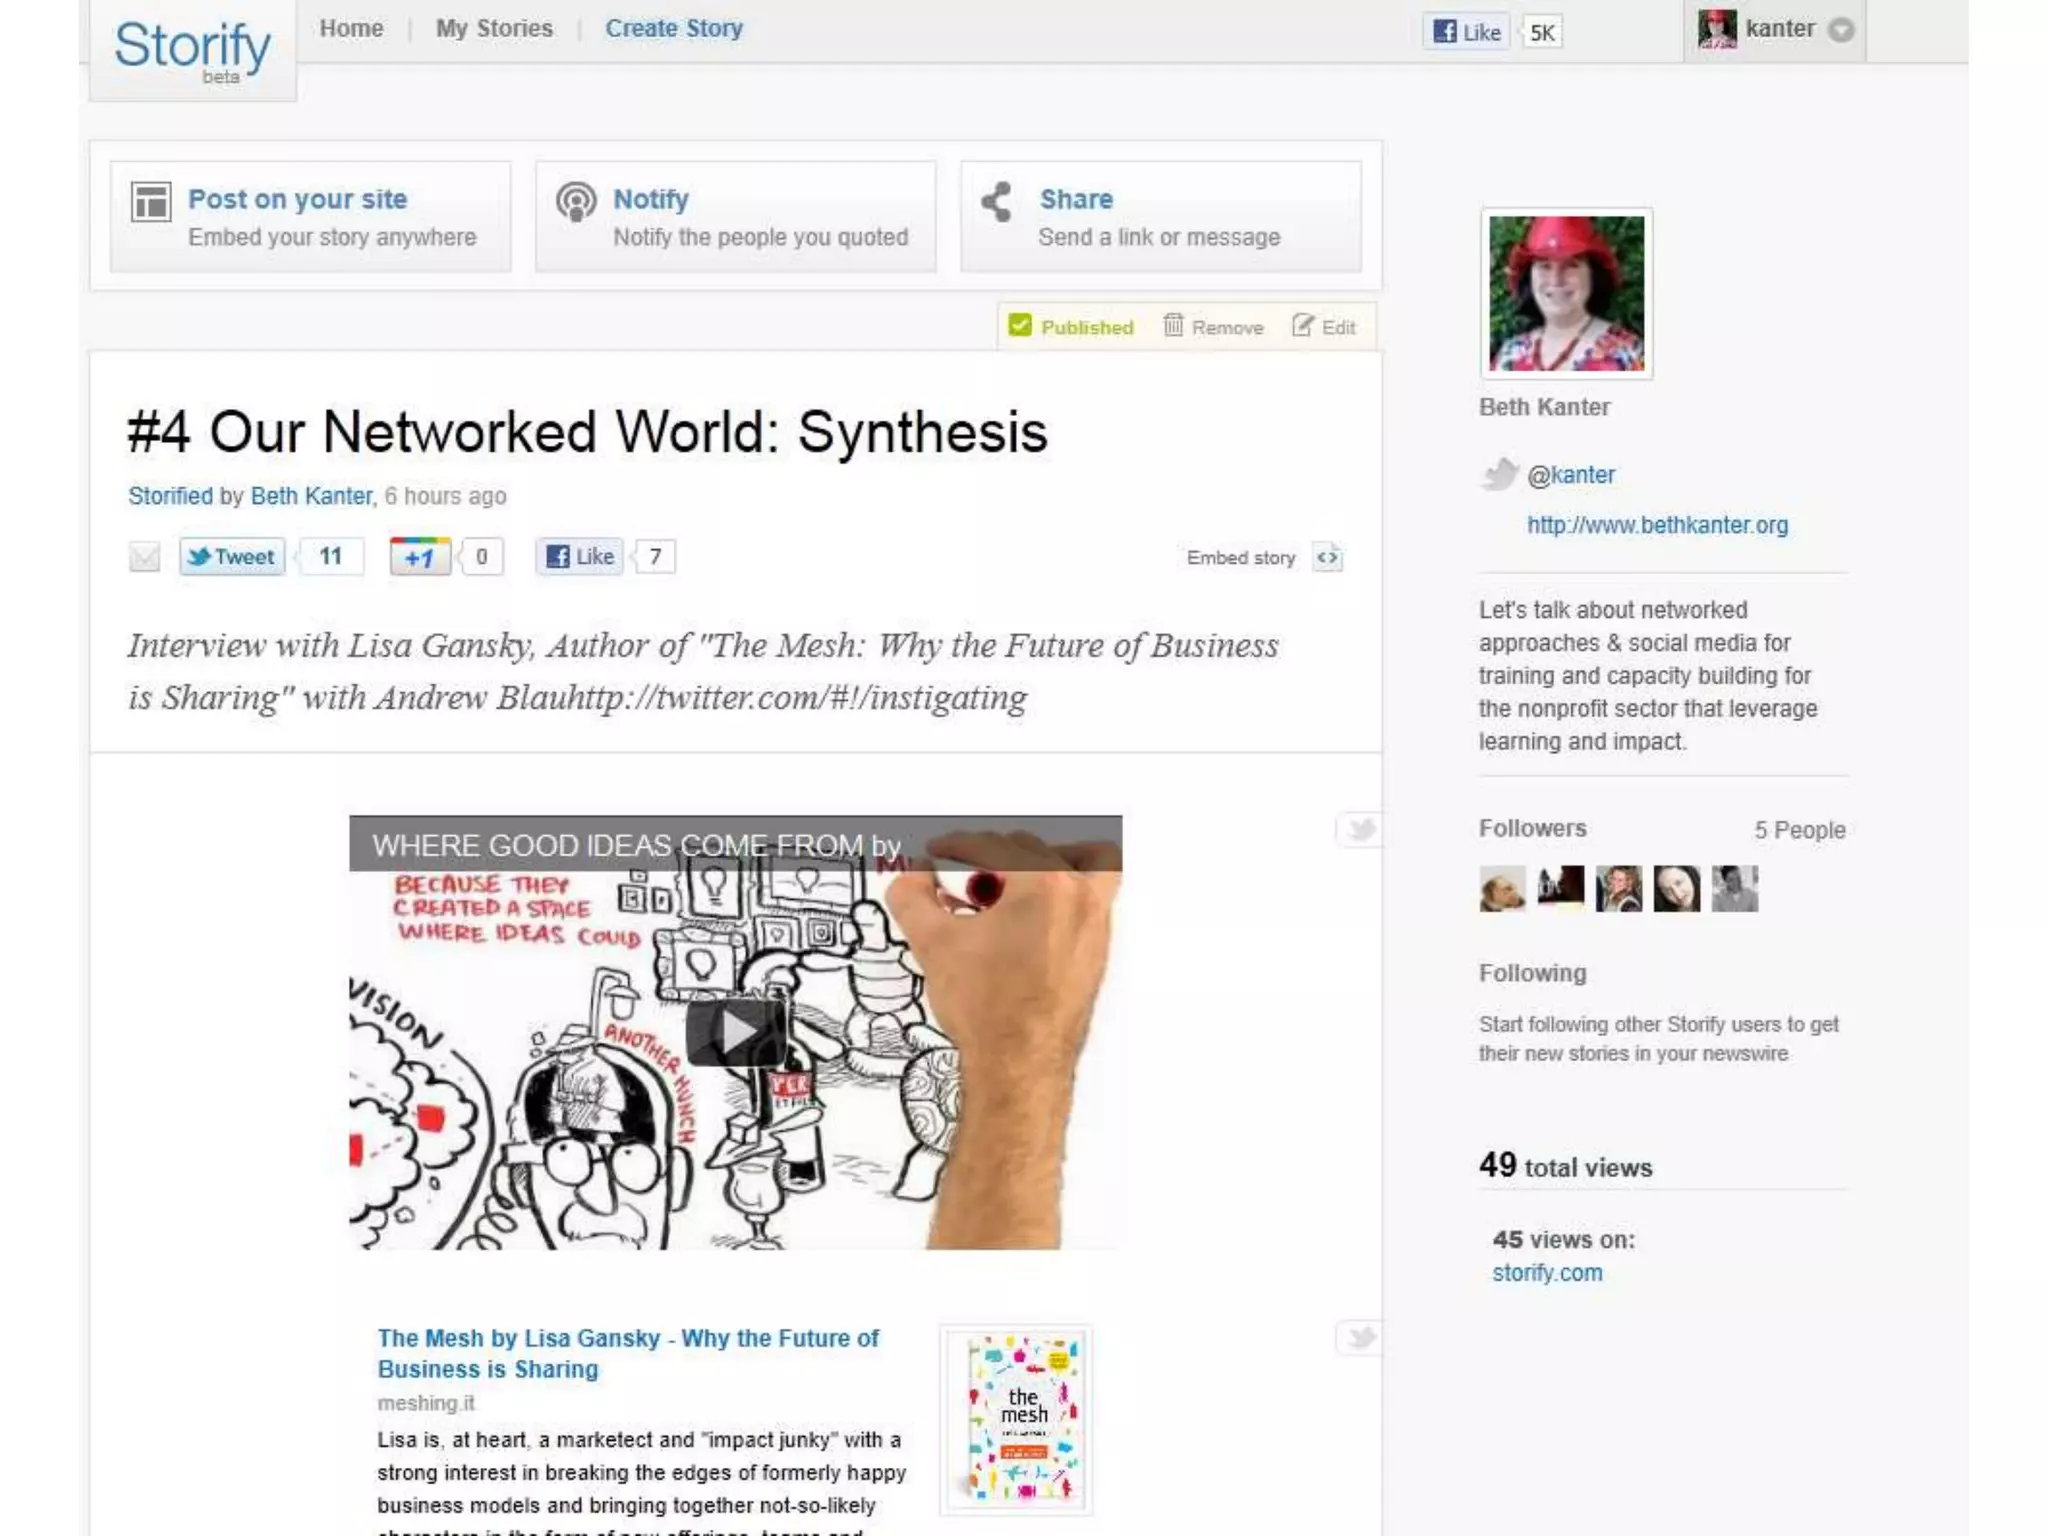This screenshot has width=2048, height=1536.
Task: Play the Where Good Ideas video
Action: click(x=735, y=1033)
